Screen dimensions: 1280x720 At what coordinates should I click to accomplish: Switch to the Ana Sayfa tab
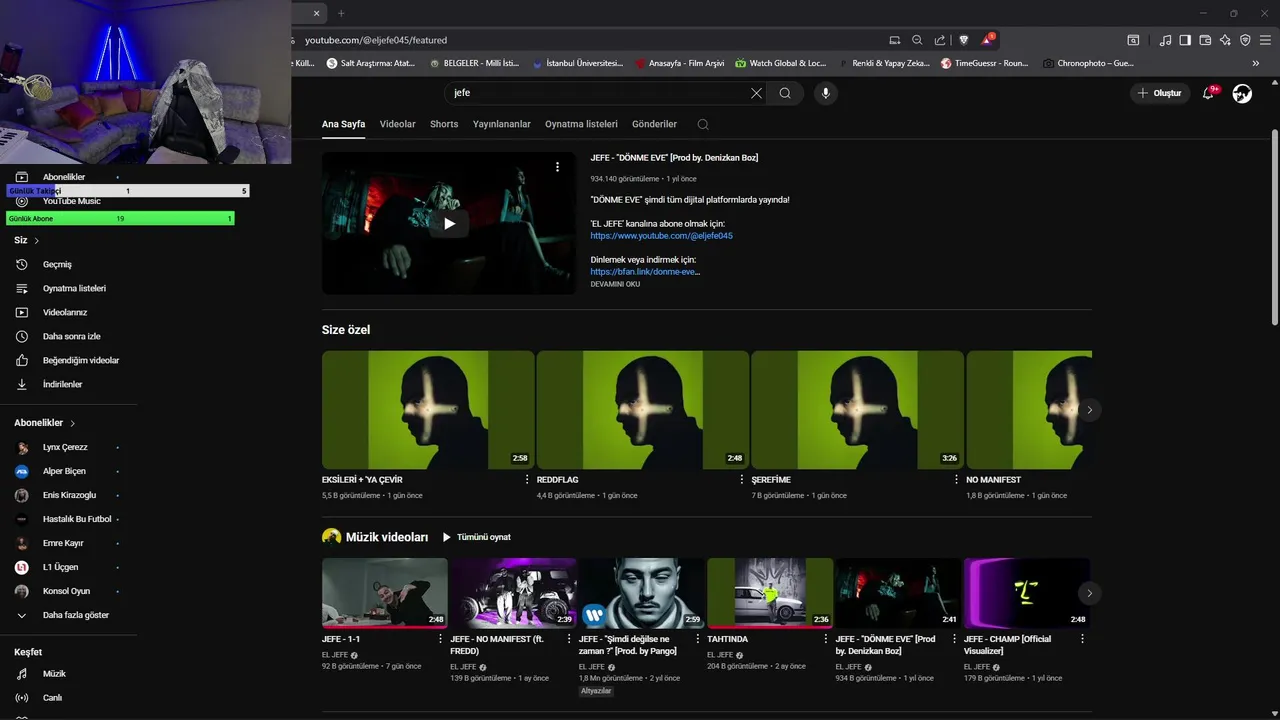[343, 124]
